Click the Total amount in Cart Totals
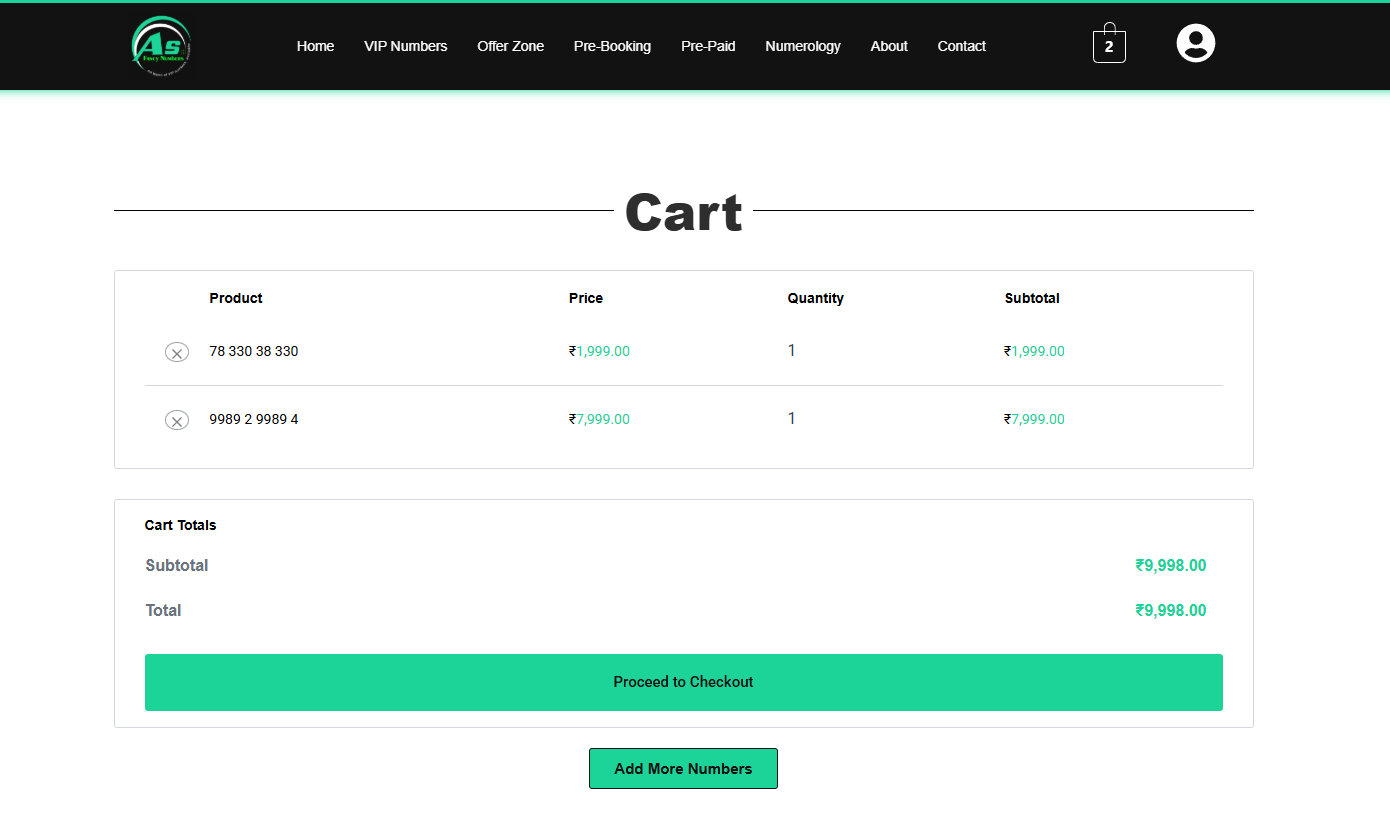Screen dimensions: 1390x825 (x=1170, y=610)
